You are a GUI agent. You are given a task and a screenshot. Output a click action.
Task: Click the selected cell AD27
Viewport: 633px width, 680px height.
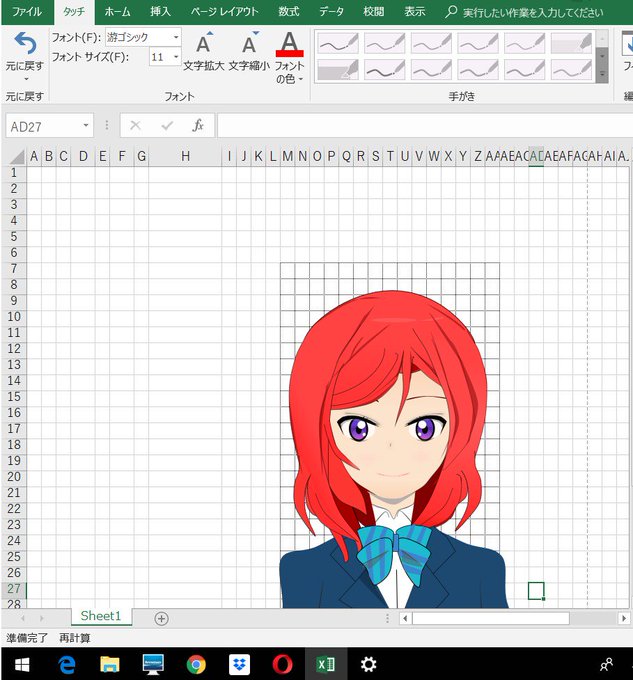[536, 590]
